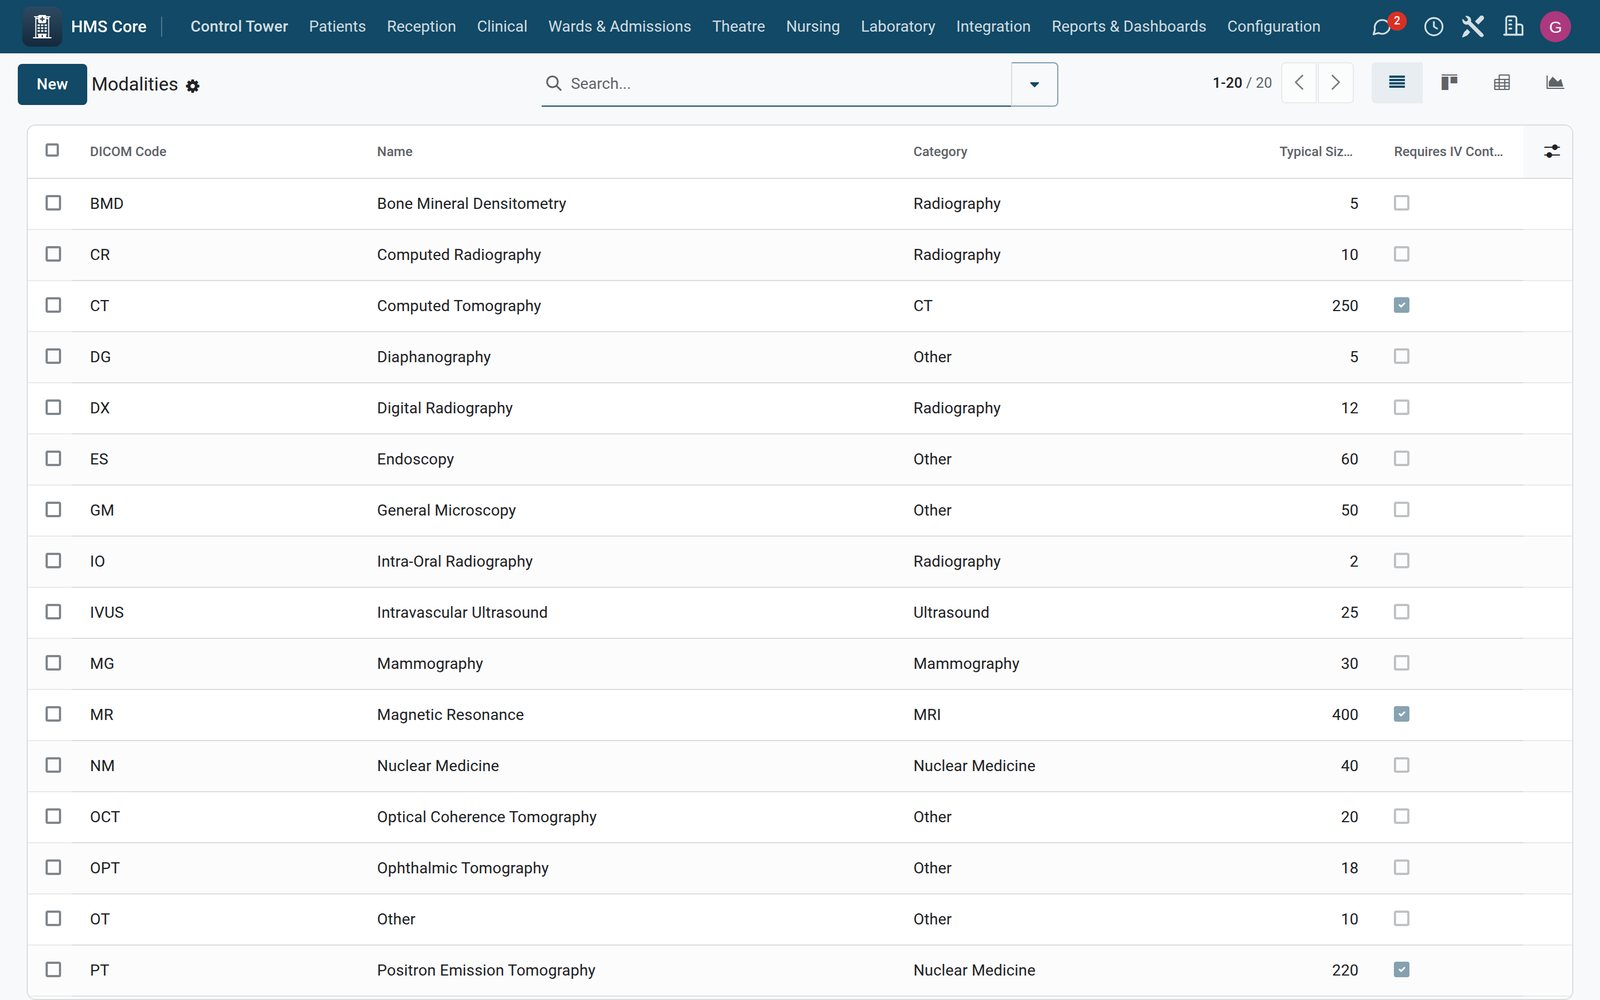Image resolution: width=1600 pixels, height=1000 pixels.
Task: Toggle Requires IV Contrast for Computed Tomography
Action: point(1401,305)
